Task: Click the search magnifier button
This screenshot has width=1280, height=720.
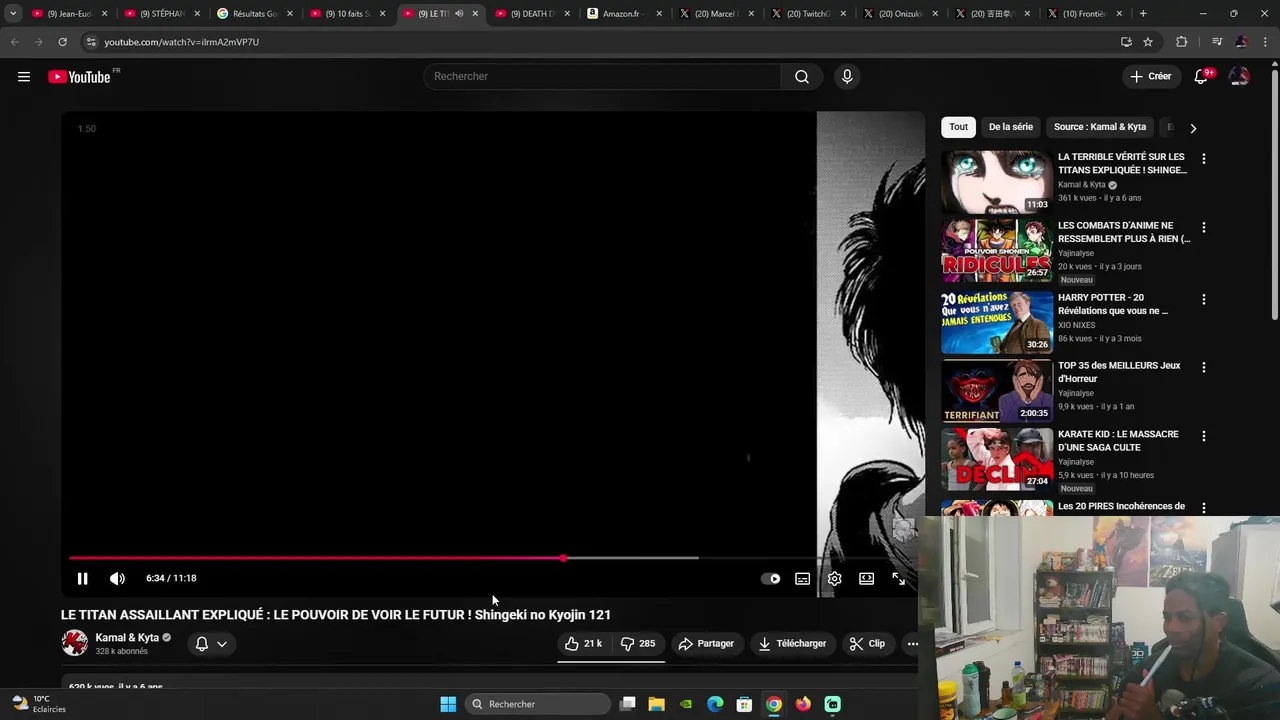Action: pyautogui.click(x=801, y=77)
